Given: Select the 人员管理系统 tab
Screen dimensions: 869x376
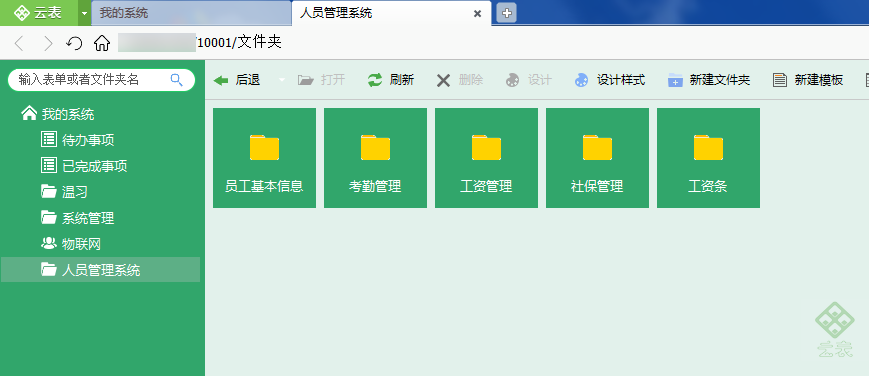Looking at the screenshot, I should (391, 13).
